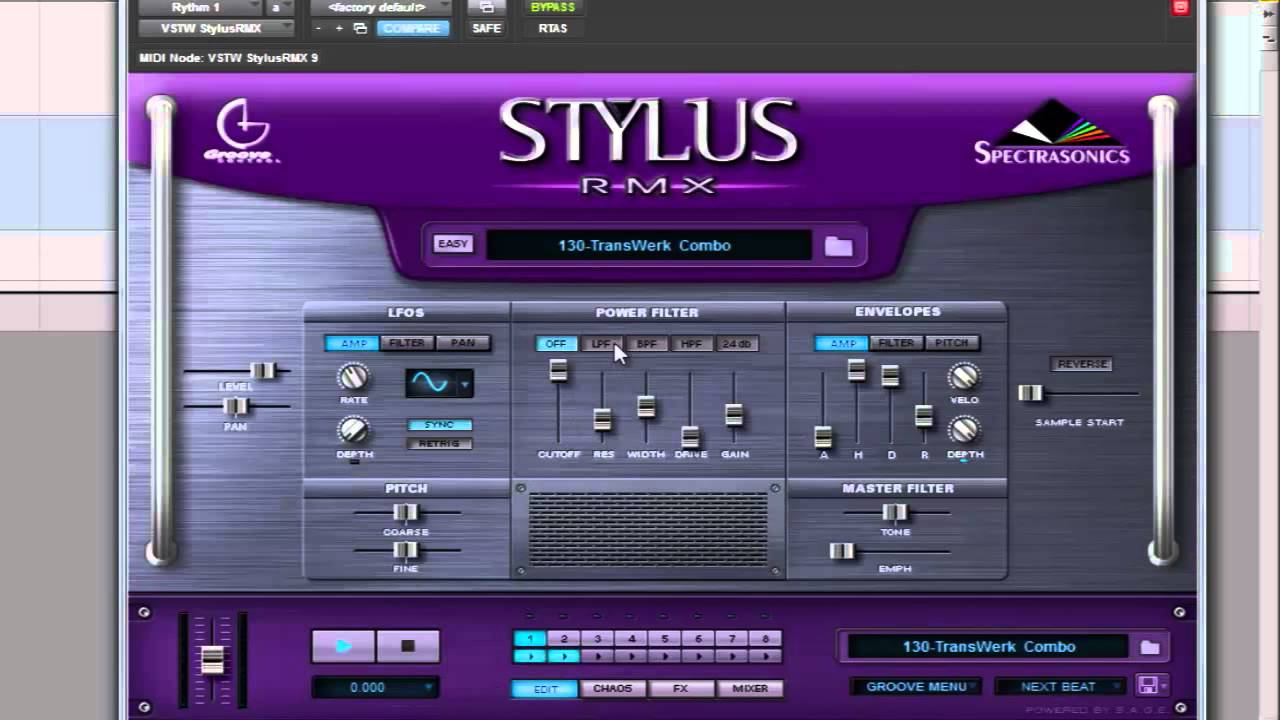The height and width of the screenshot is (720, 1280).
Task: Click the RTAS button
Action: (553, 28)
